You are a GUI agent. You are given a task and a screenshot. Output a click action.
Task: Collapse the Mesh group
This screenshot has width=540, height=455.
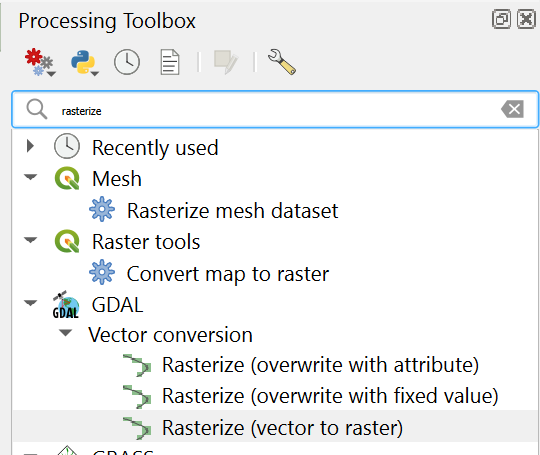[x=30, y=177]
